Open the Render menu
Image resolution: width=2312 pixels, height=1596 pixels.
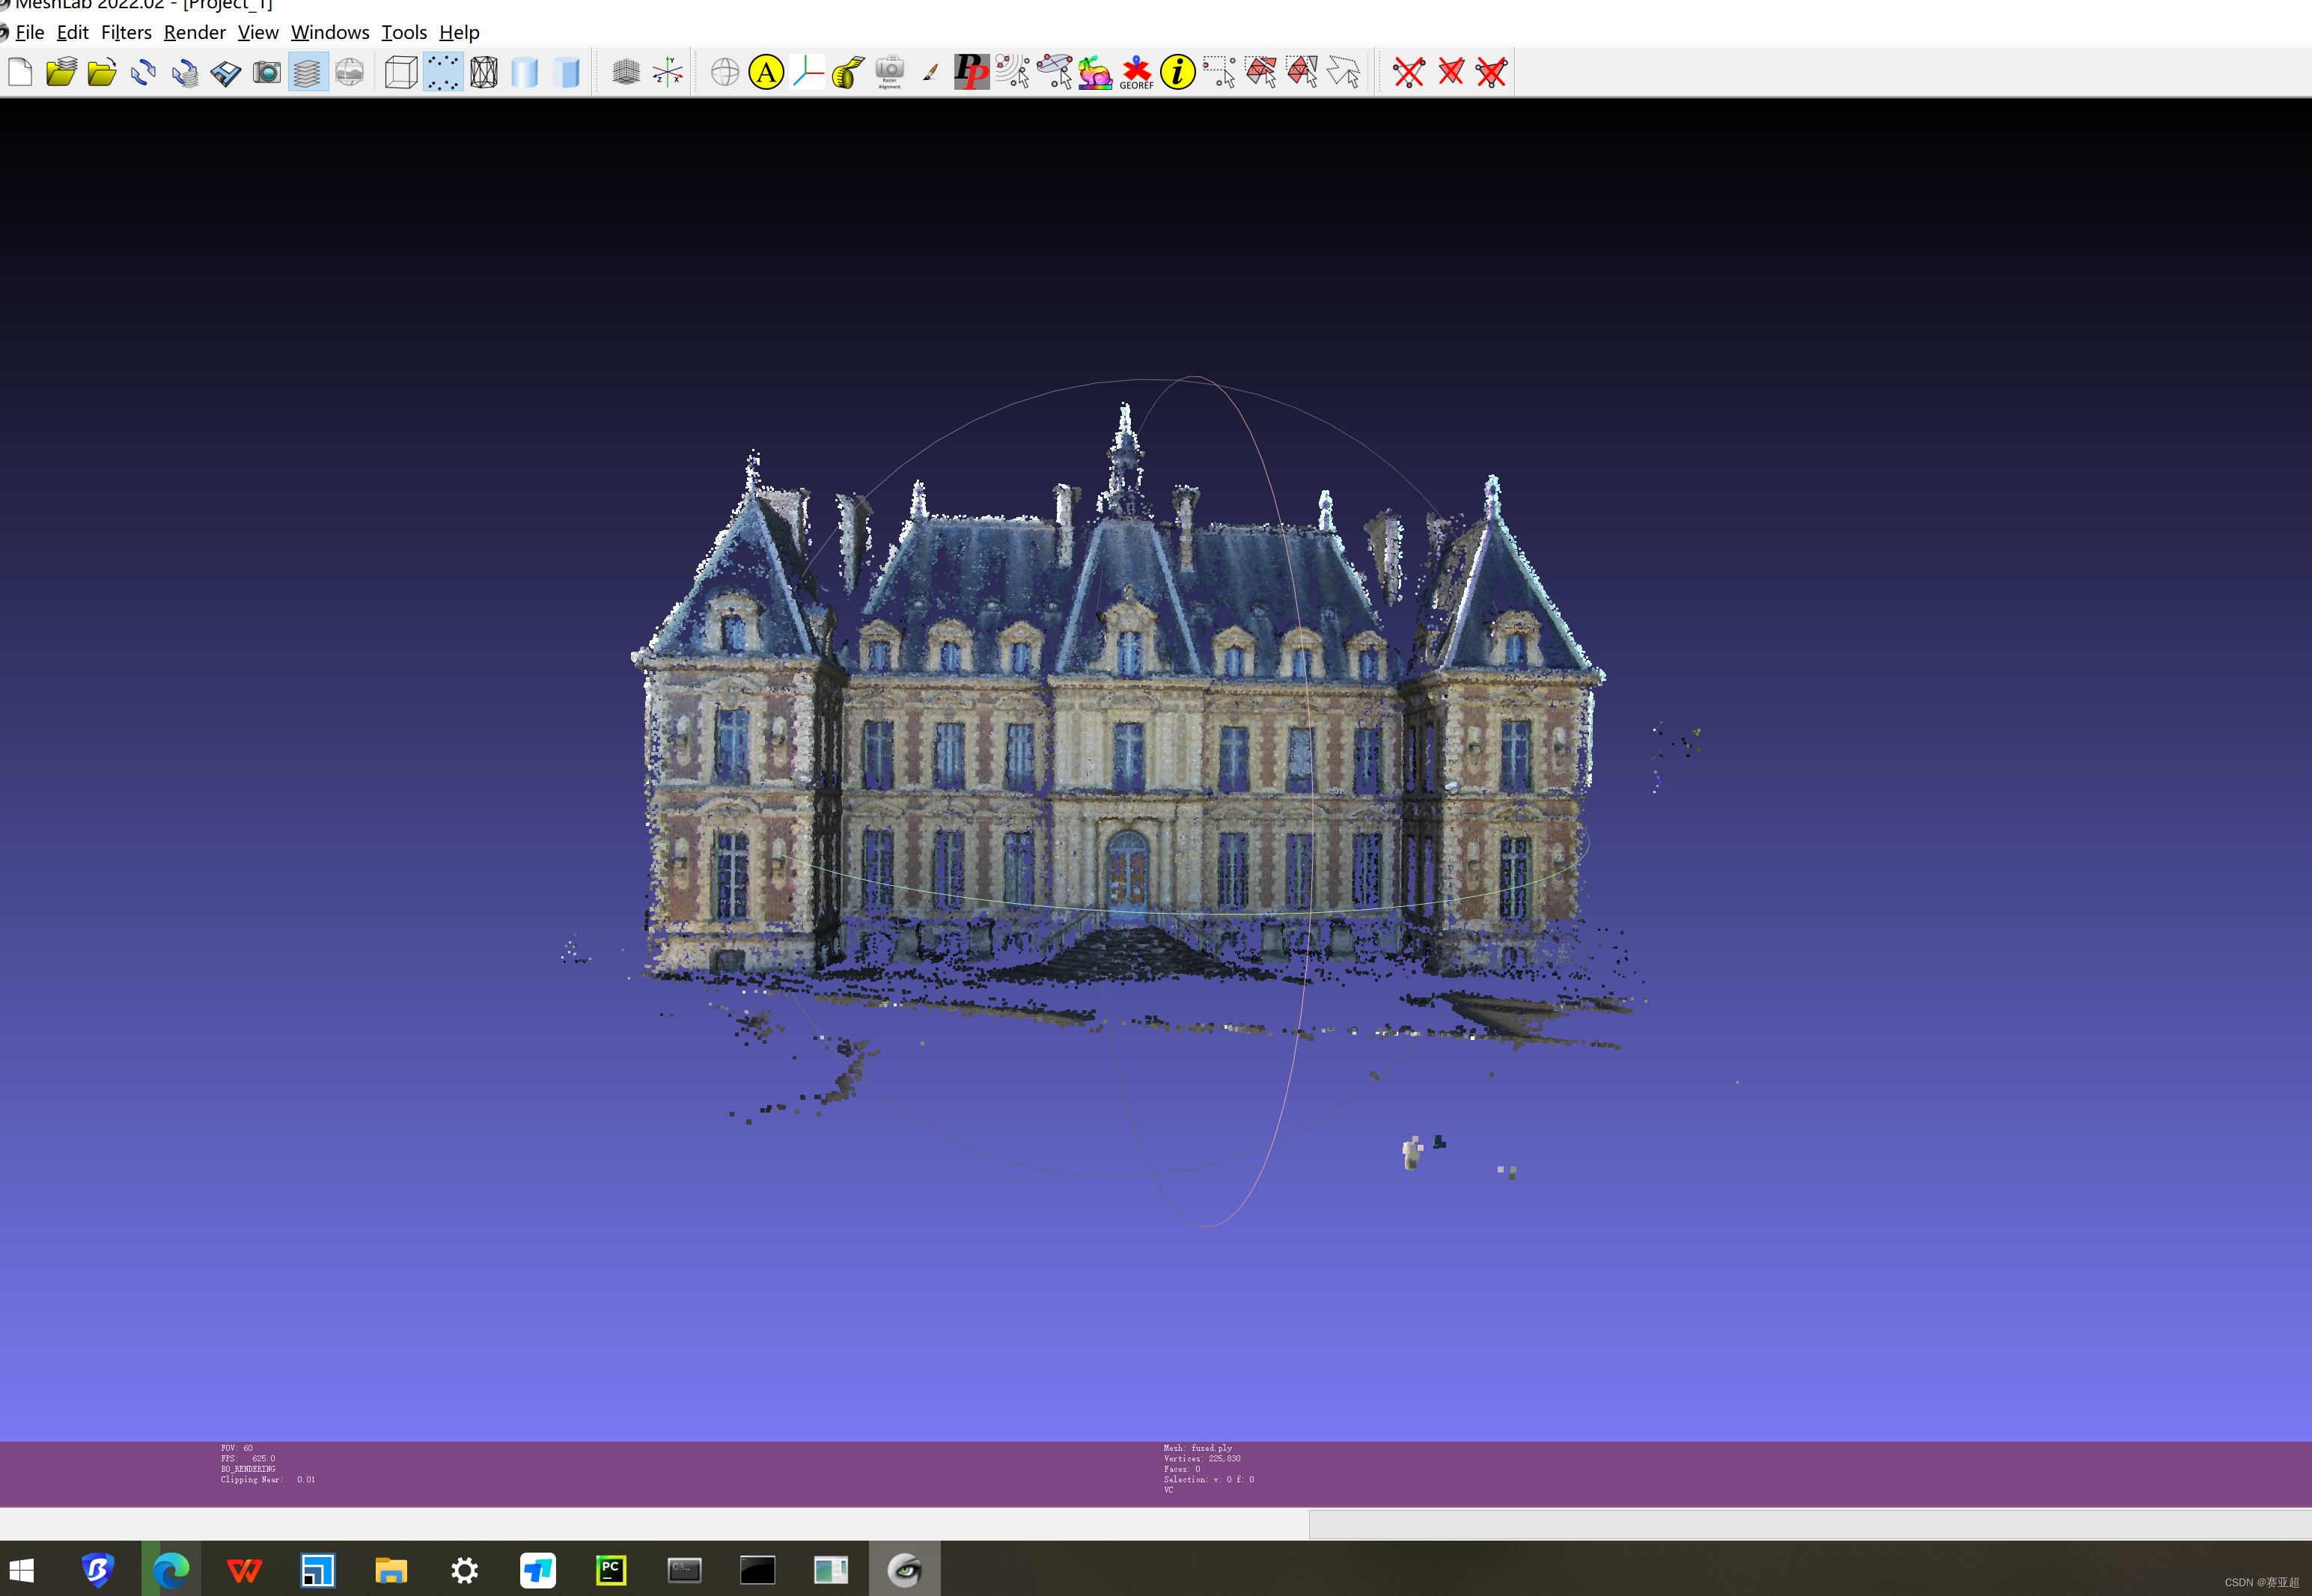194,32
